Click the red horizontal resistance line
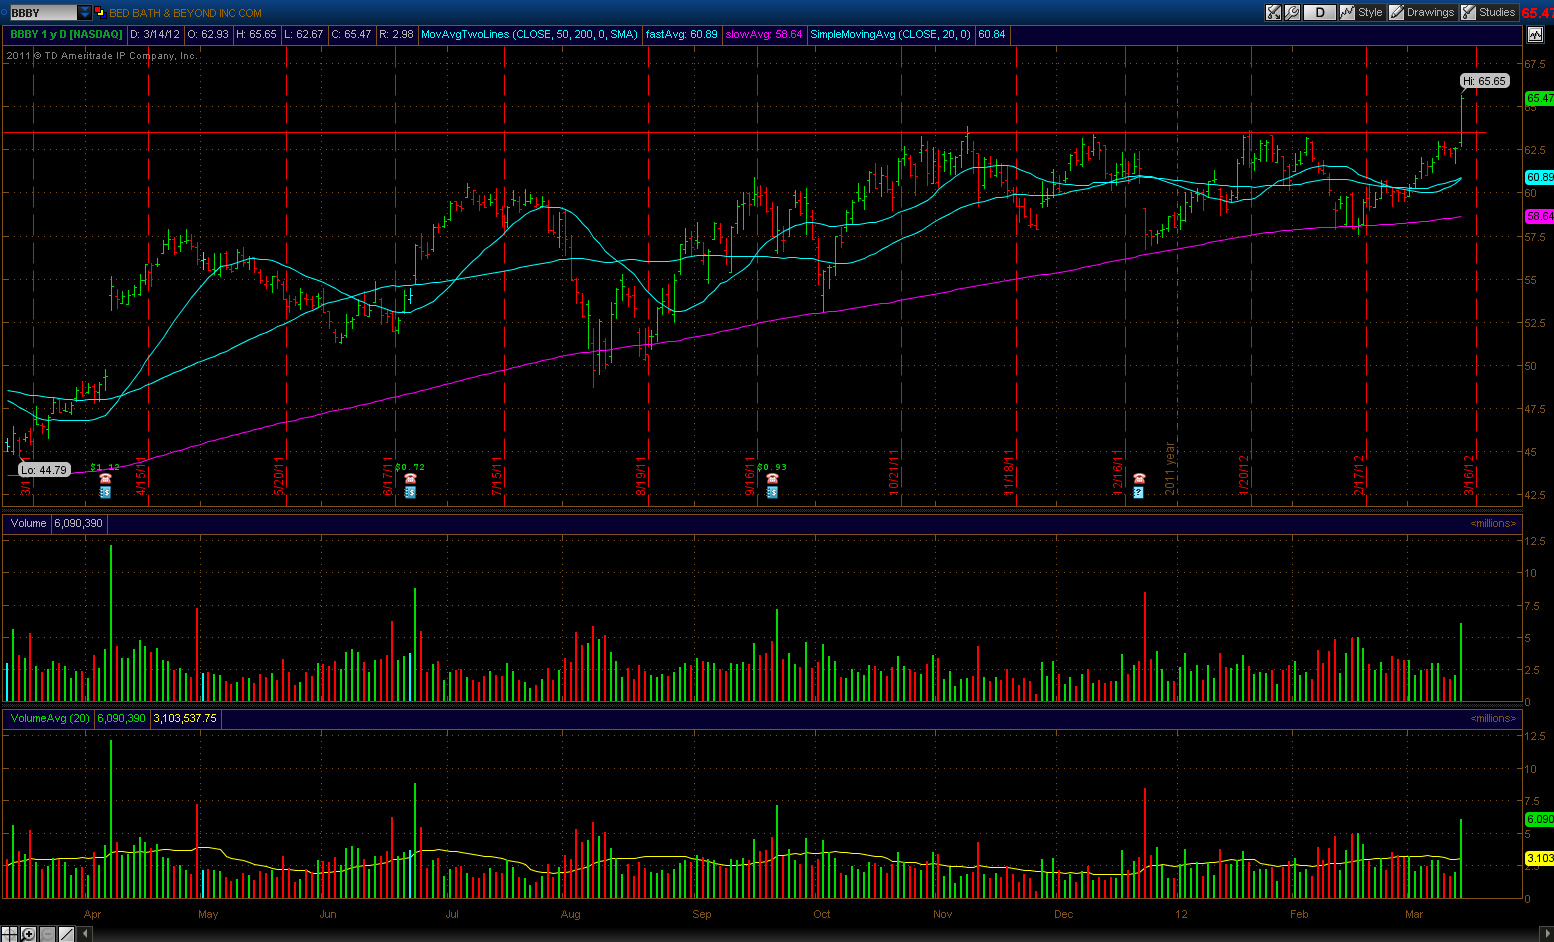The width and height of the screenshot is (1554, 942). (744, 132)
